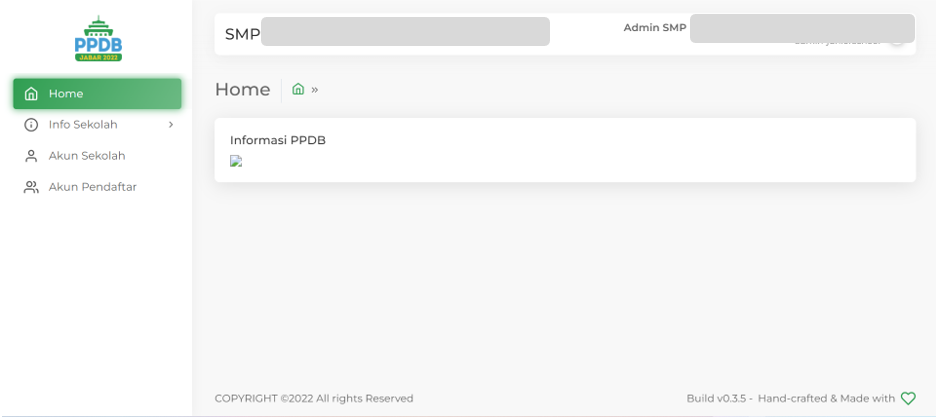This screenshot has height=417, width=936.
Task: Expand the Info Sekolah chevron arrow
Action: coord(171,125)
